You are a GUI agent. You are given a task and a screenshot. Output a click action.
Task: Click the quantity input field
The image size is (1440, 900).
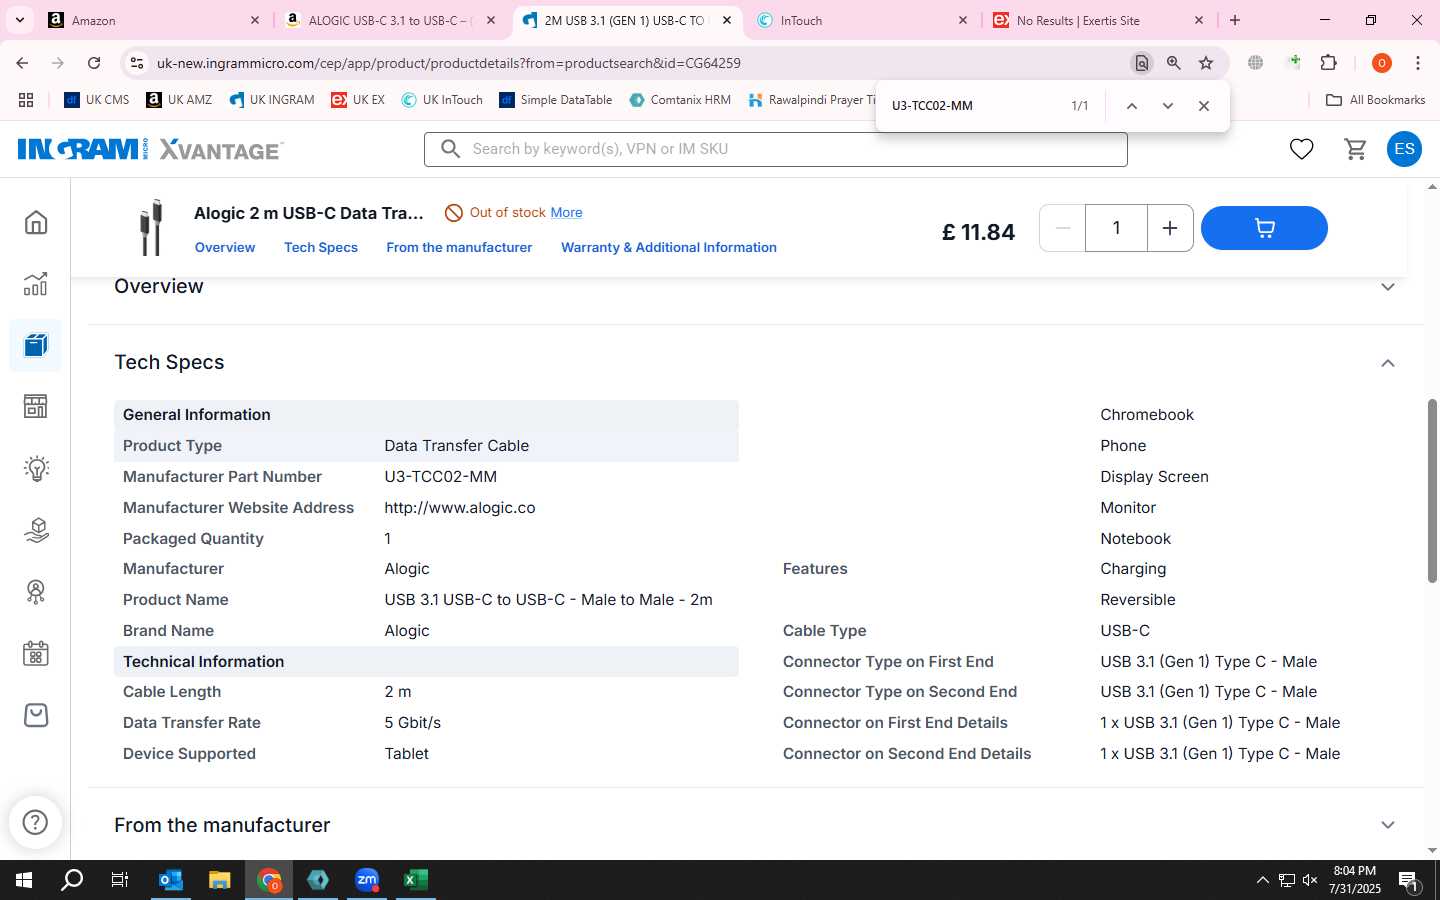click(1116, 228)
